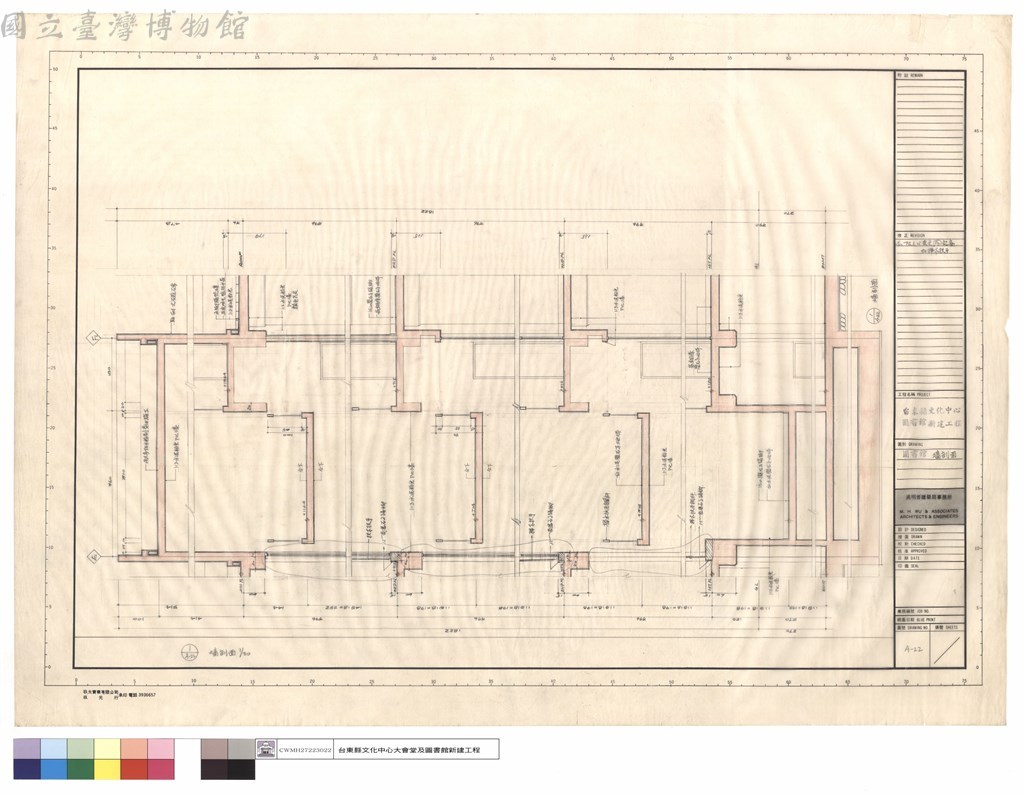Click the section marker circle beside 牆剖面 title
This screenshot has width=1024, height=795.
(189, 651)
